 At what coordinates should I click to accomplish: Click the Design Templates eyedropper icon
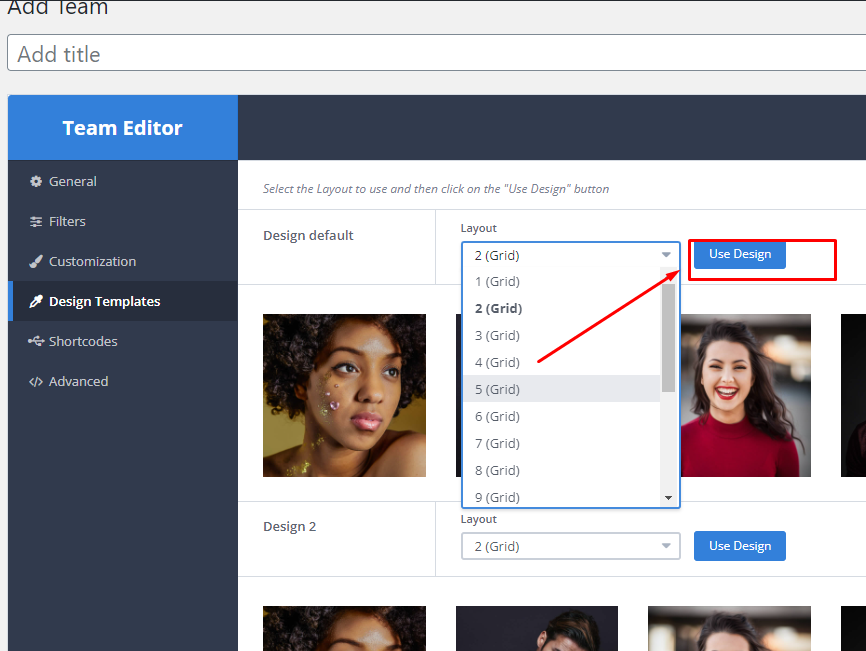click(x=36, y=301)
